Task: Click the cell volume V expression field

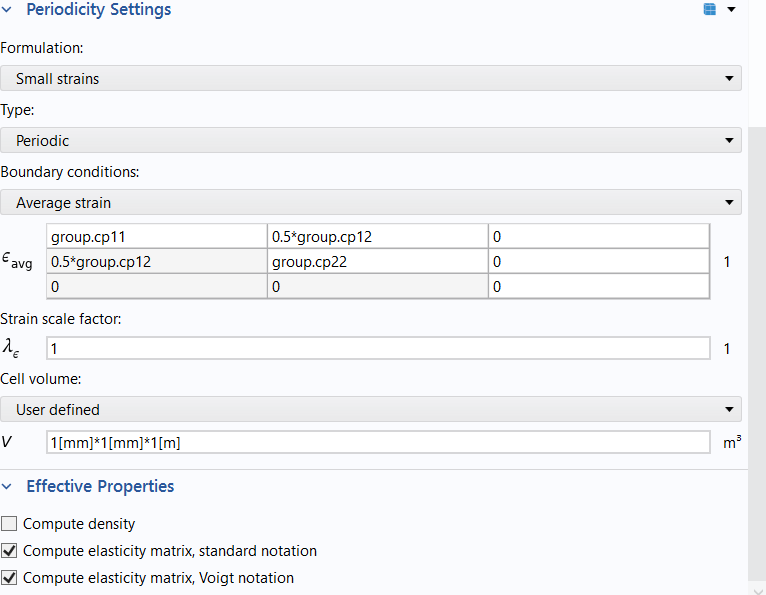Action: [x=378, y=442]
